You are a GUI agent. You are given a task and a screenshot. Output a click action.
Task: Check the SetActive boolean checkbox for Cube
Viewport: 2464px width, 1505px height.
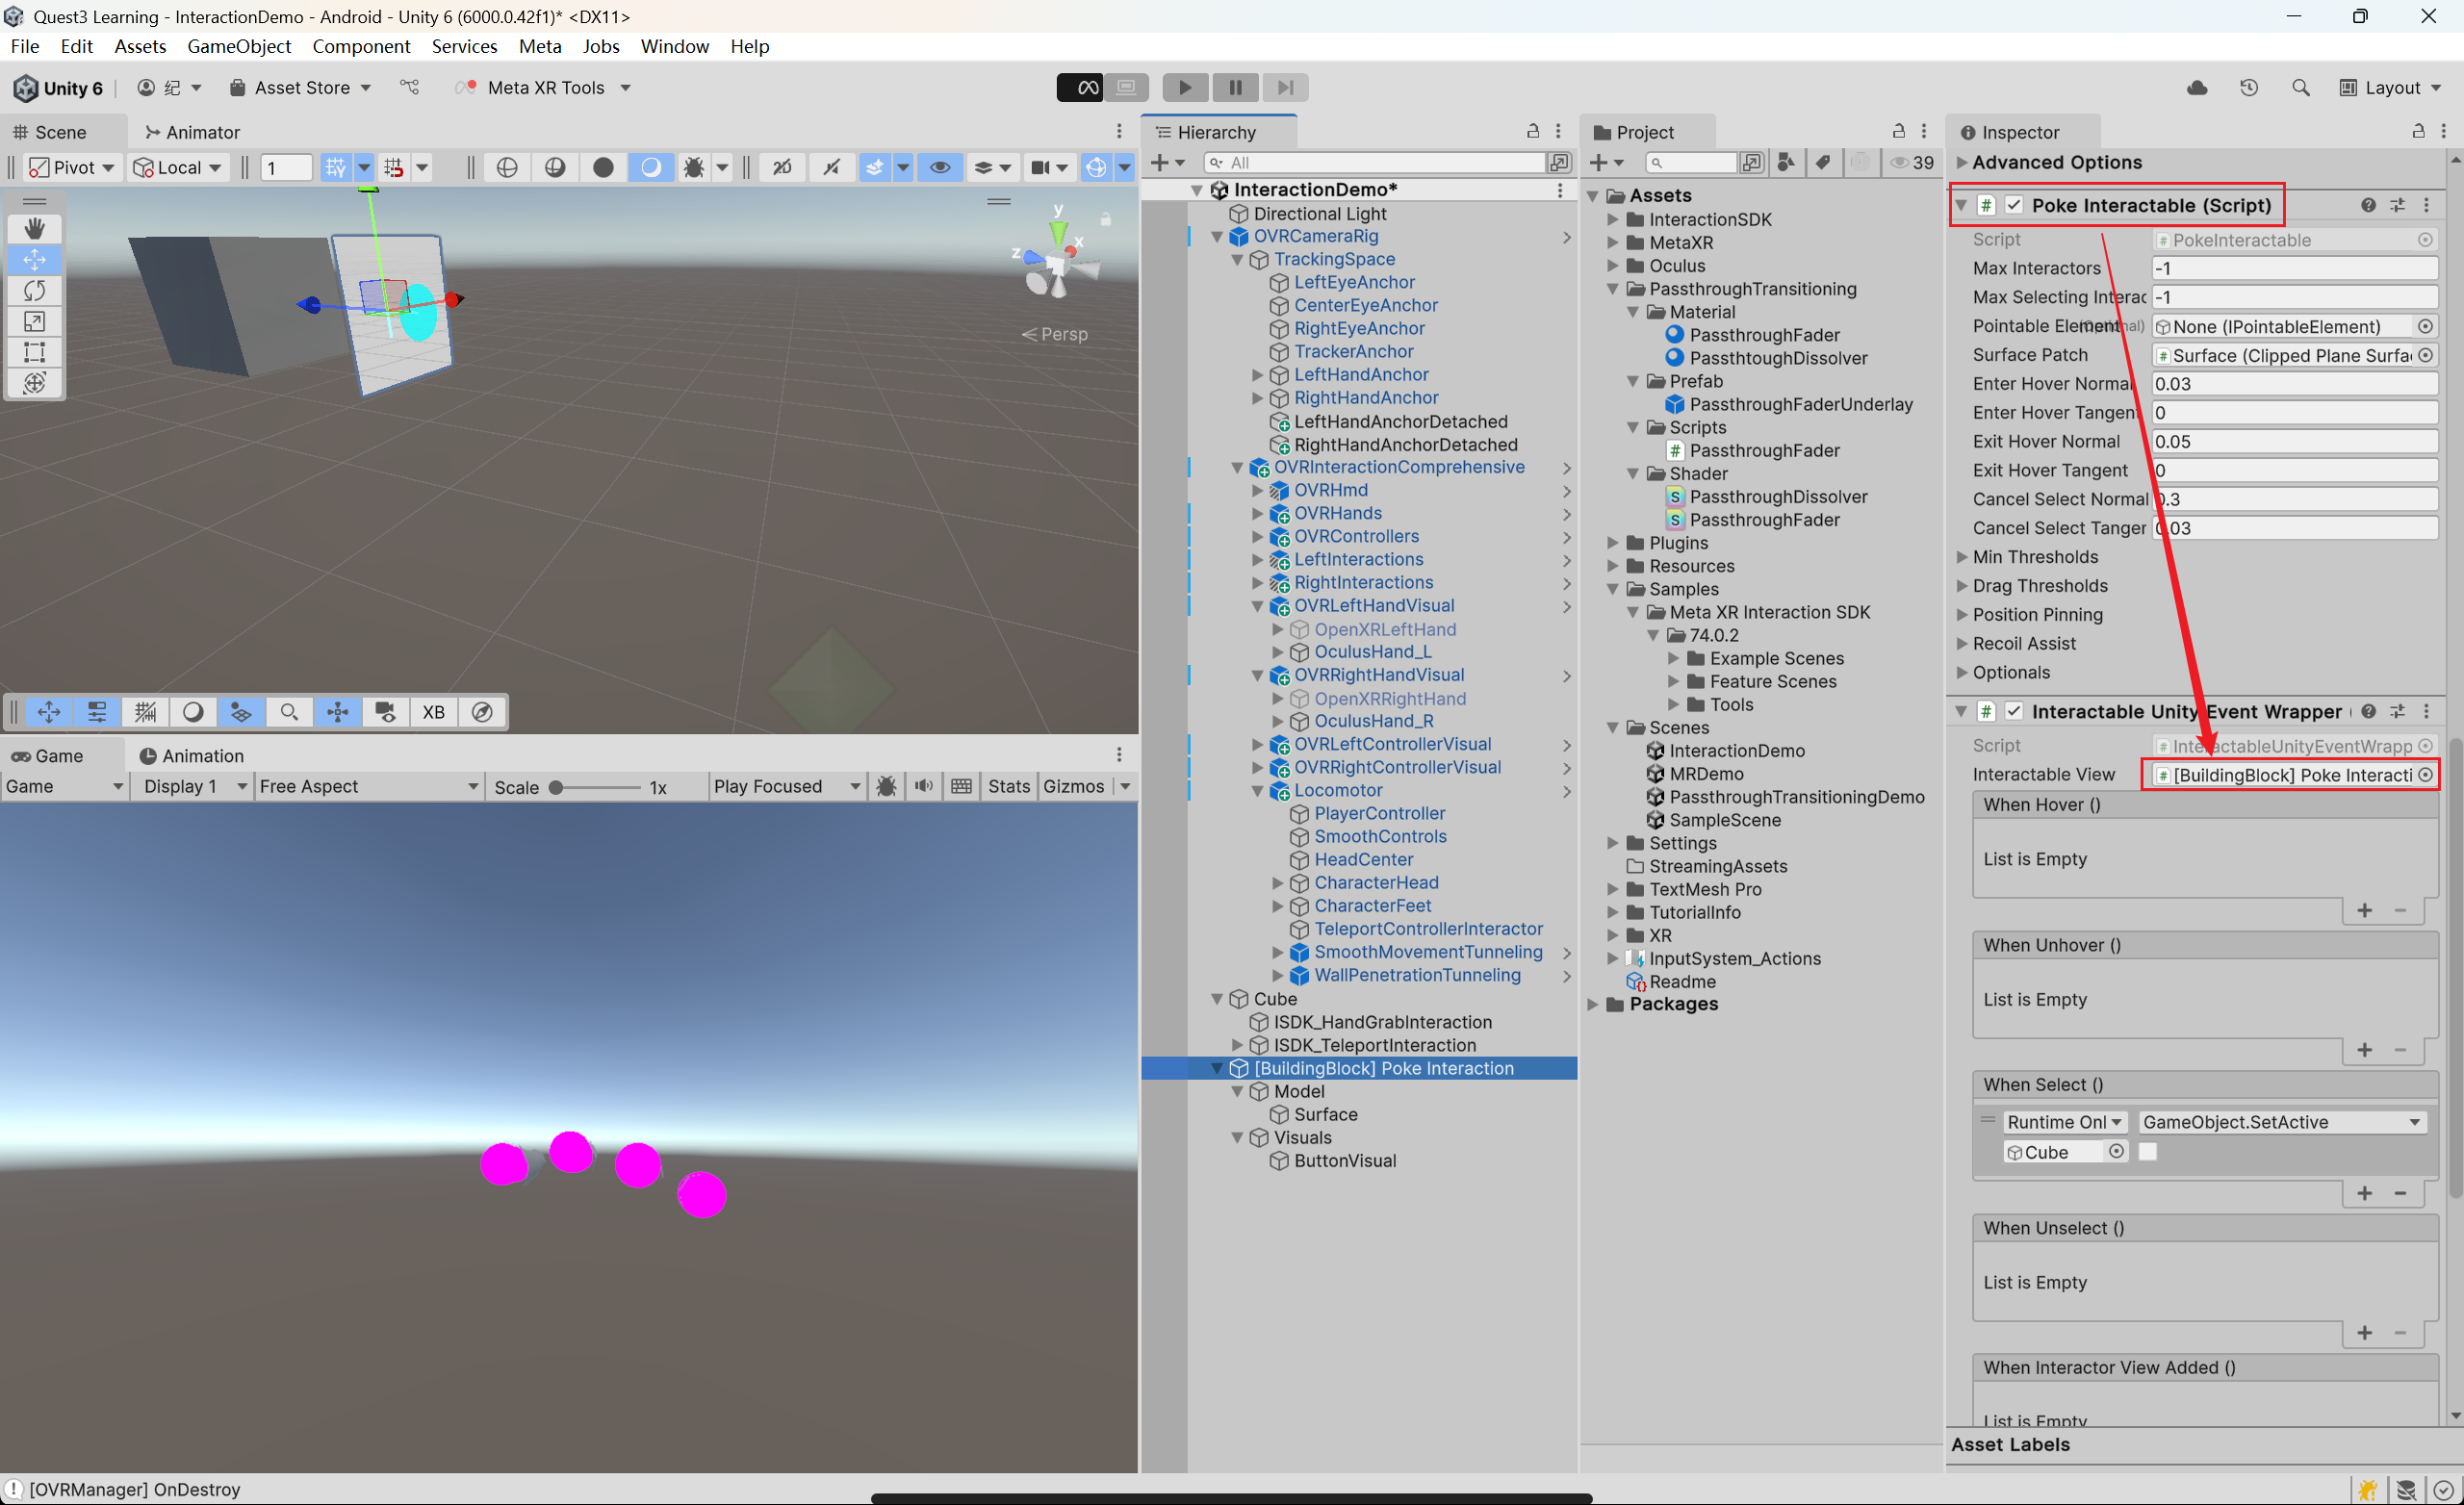tap(2147, 1152)
